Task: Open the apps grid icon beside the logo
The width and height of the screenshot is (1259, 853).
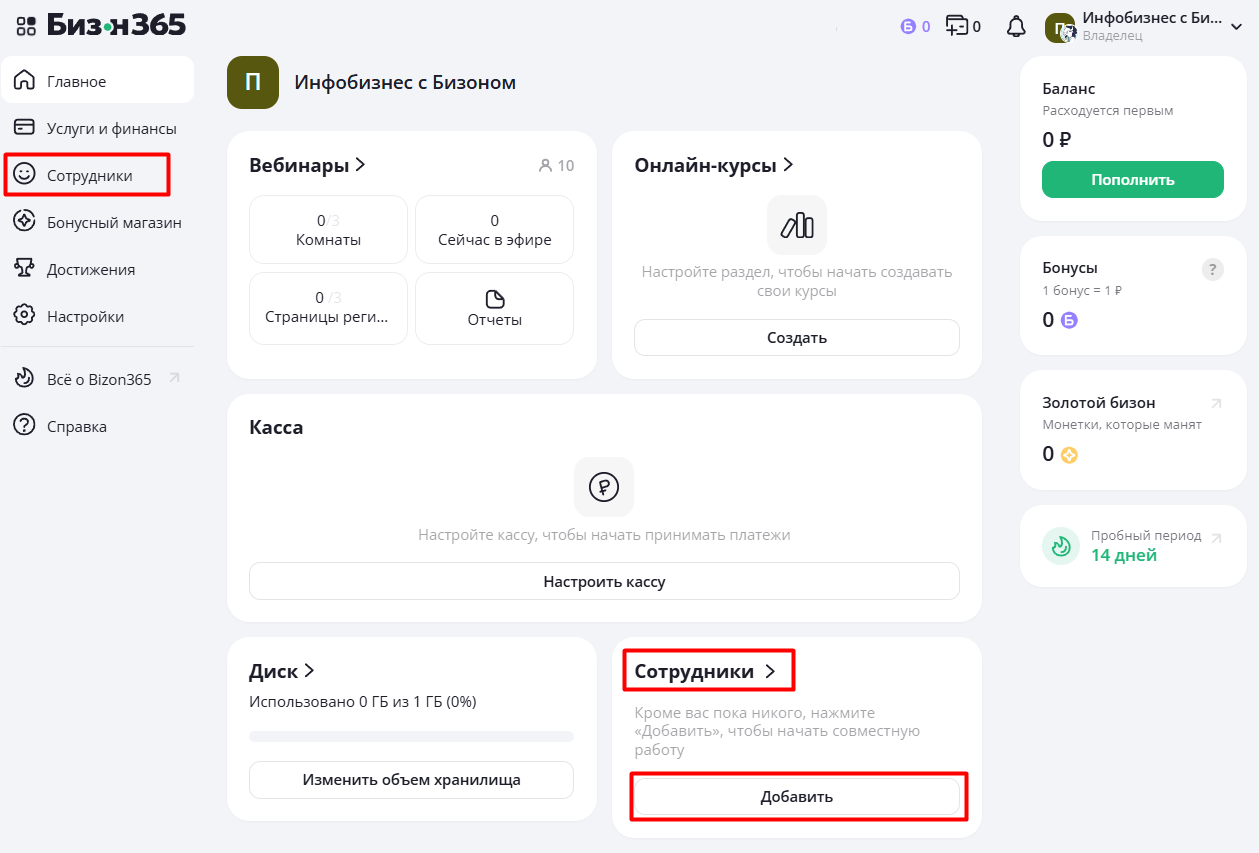Action: 26,26
